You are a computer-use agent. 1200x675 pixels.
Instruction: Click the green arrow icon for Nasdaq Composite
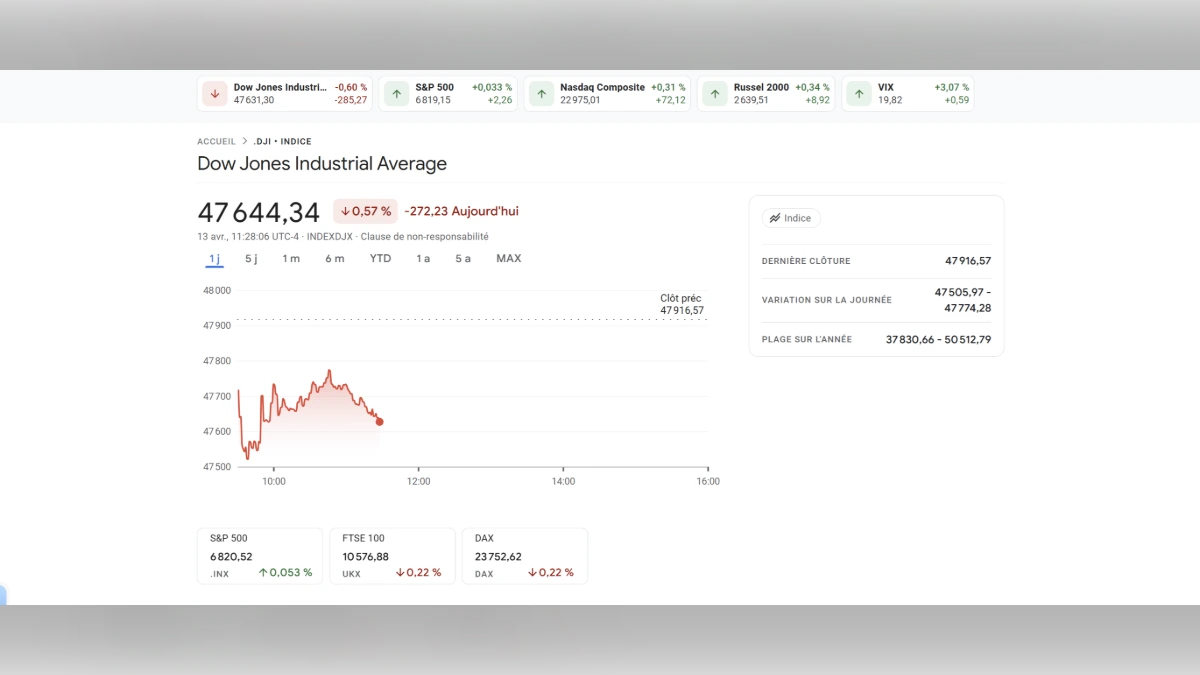[541, 94]
